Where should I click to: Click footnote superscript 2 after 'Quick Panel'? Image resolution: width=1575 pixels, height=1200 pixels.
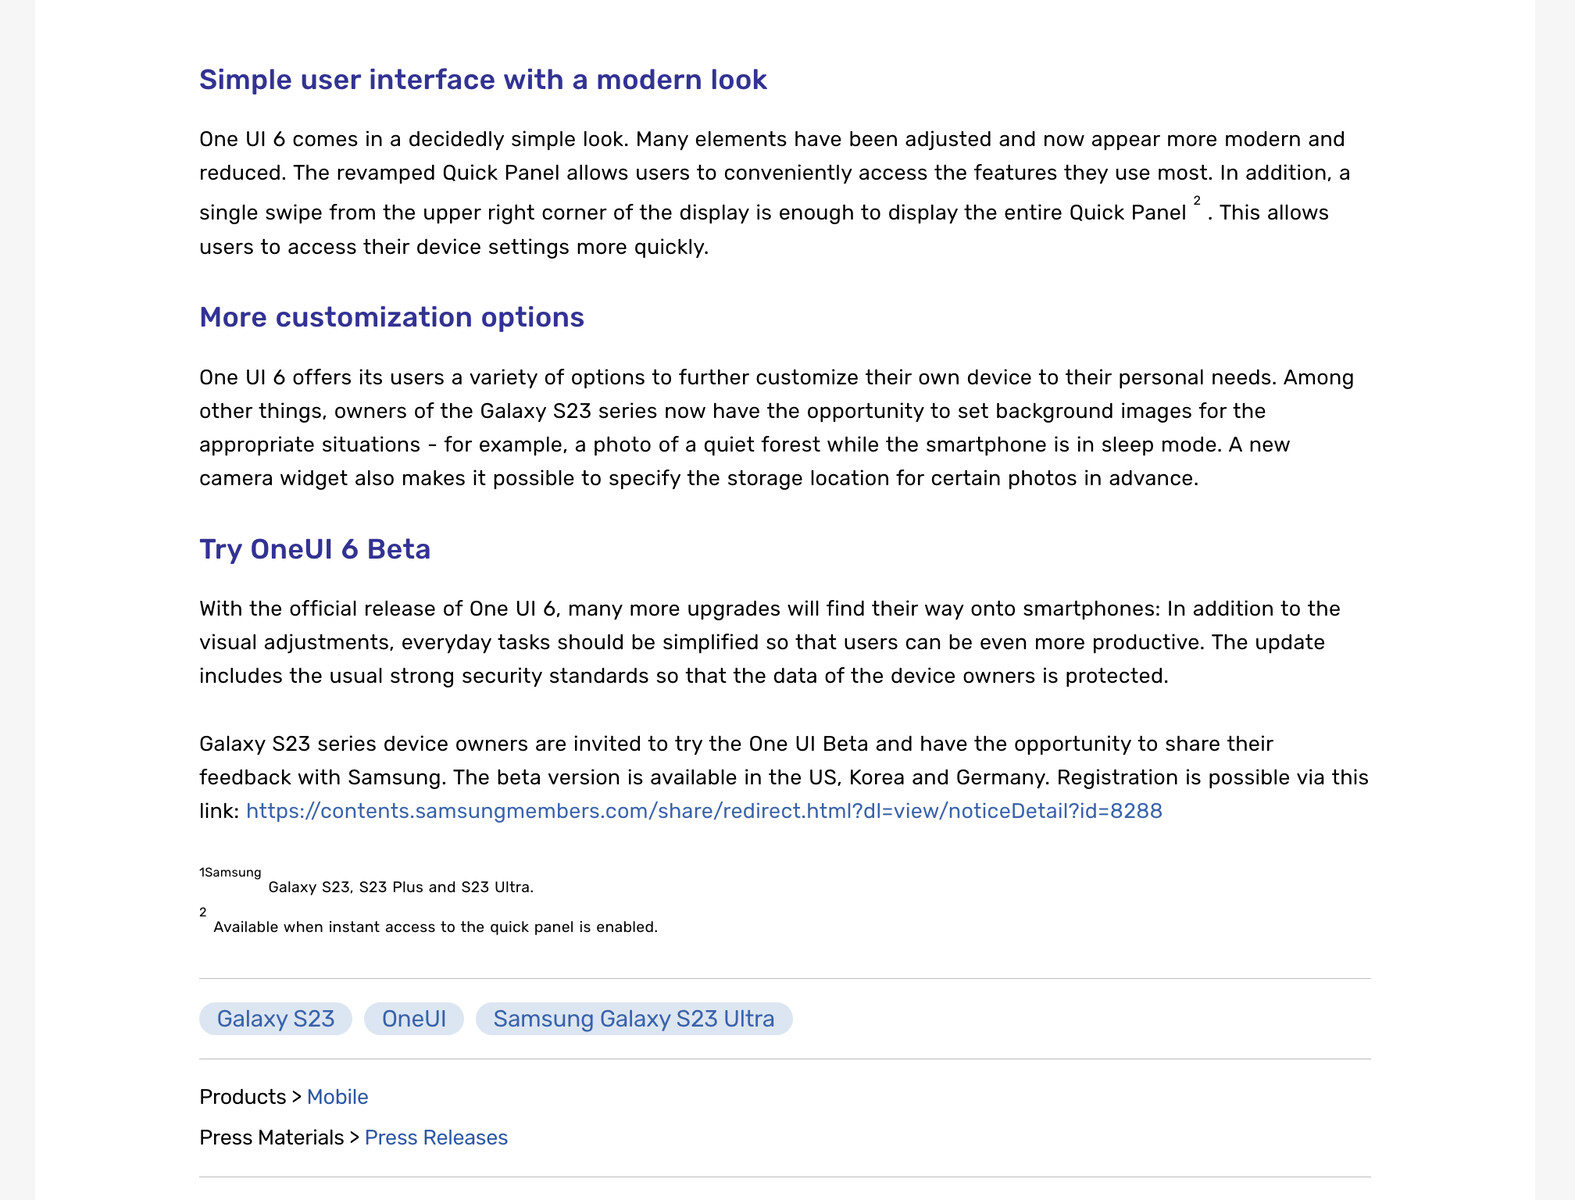coord(1197,202)
